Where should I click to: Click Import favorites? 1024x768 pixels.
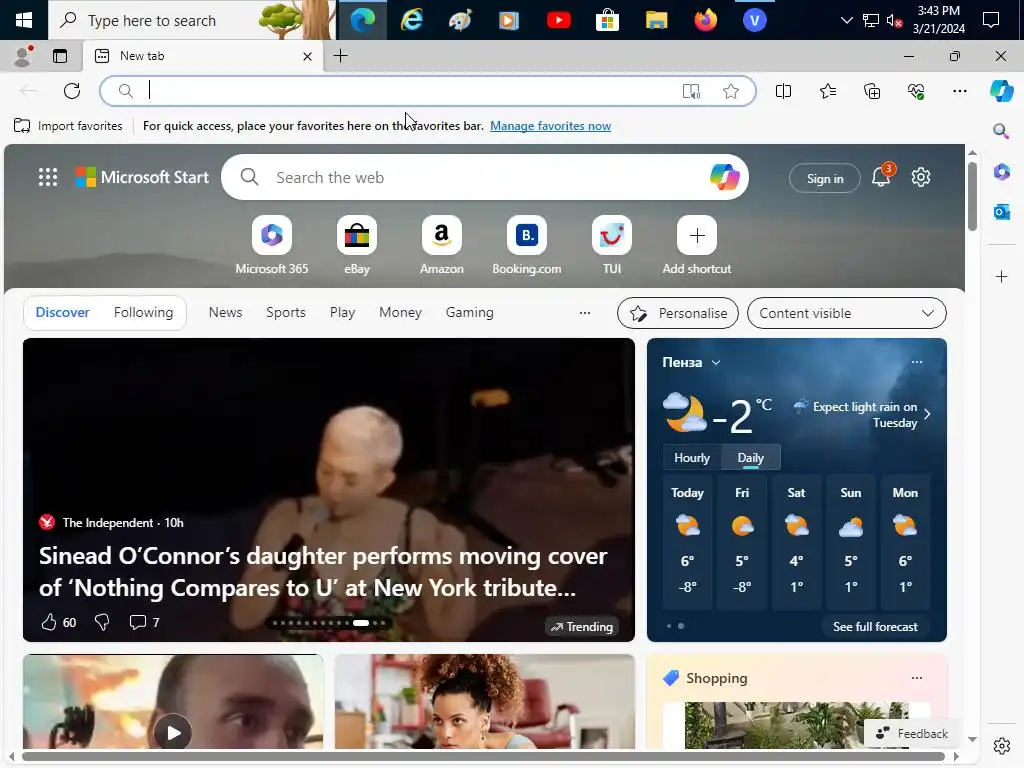click(x=68, y=126)
